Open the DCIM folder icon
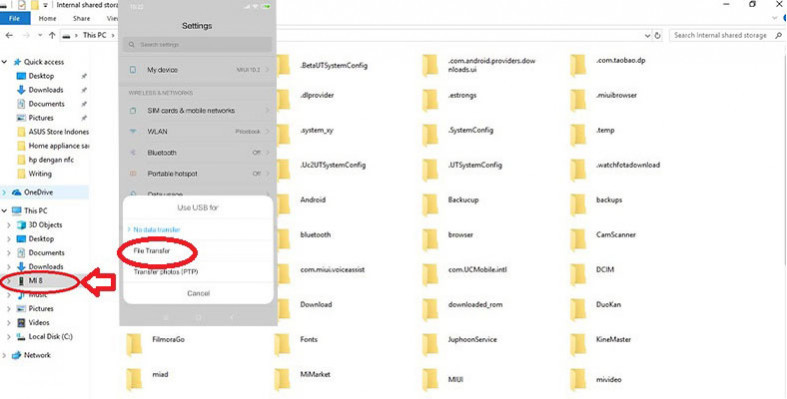Screen dimensions: 787x399 pyautogui.click(x=578, y=274)
